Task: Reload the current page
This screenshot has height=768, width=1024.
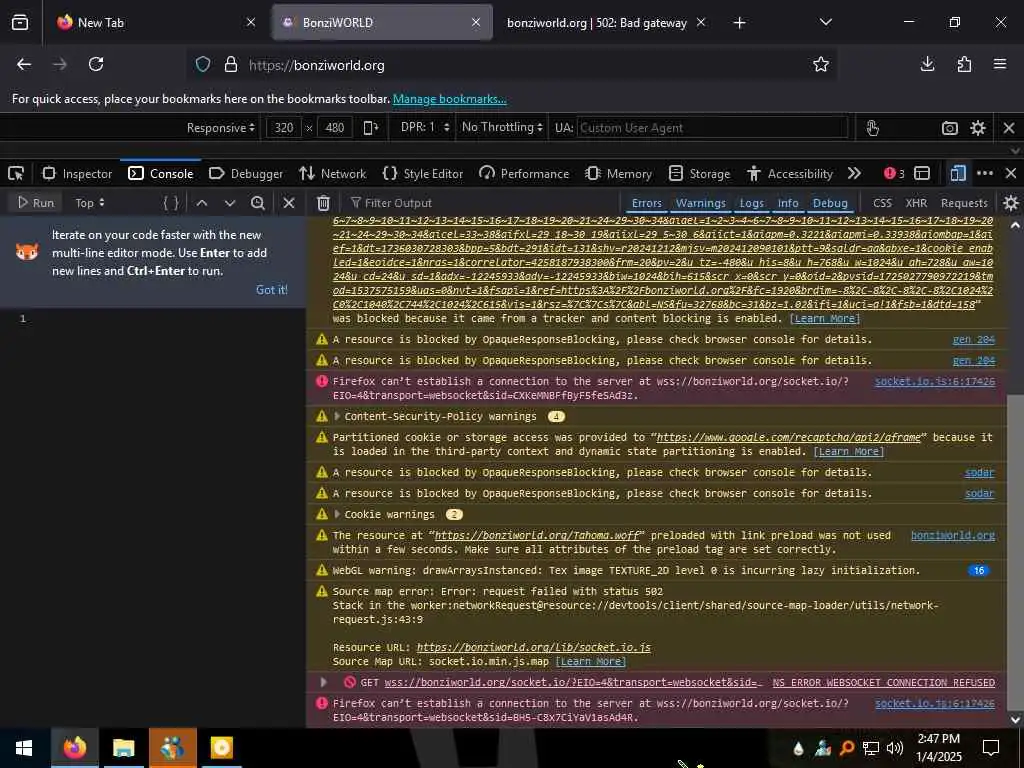Action: [96, 64]
